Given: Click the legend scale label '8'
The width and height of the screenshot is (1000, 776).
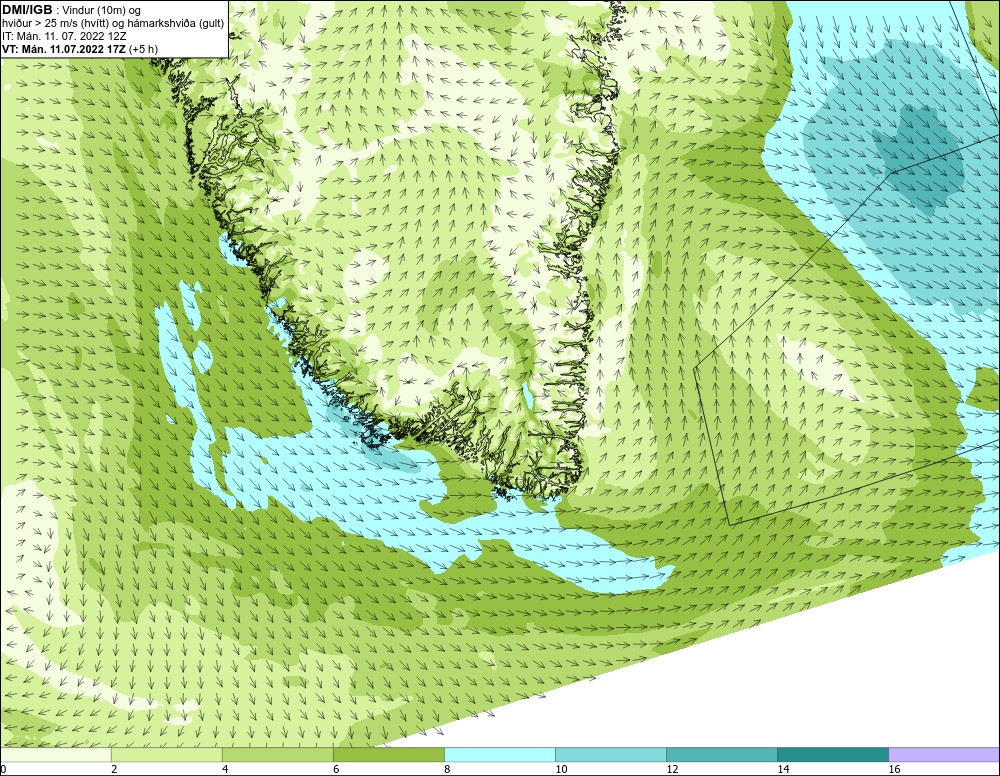Looking at the screenshot, I should tap(447, 769).
